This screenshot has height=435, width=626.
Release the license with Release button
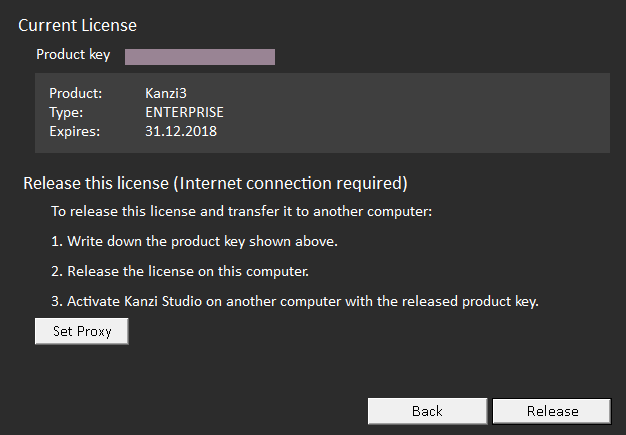tap(551, 411)
